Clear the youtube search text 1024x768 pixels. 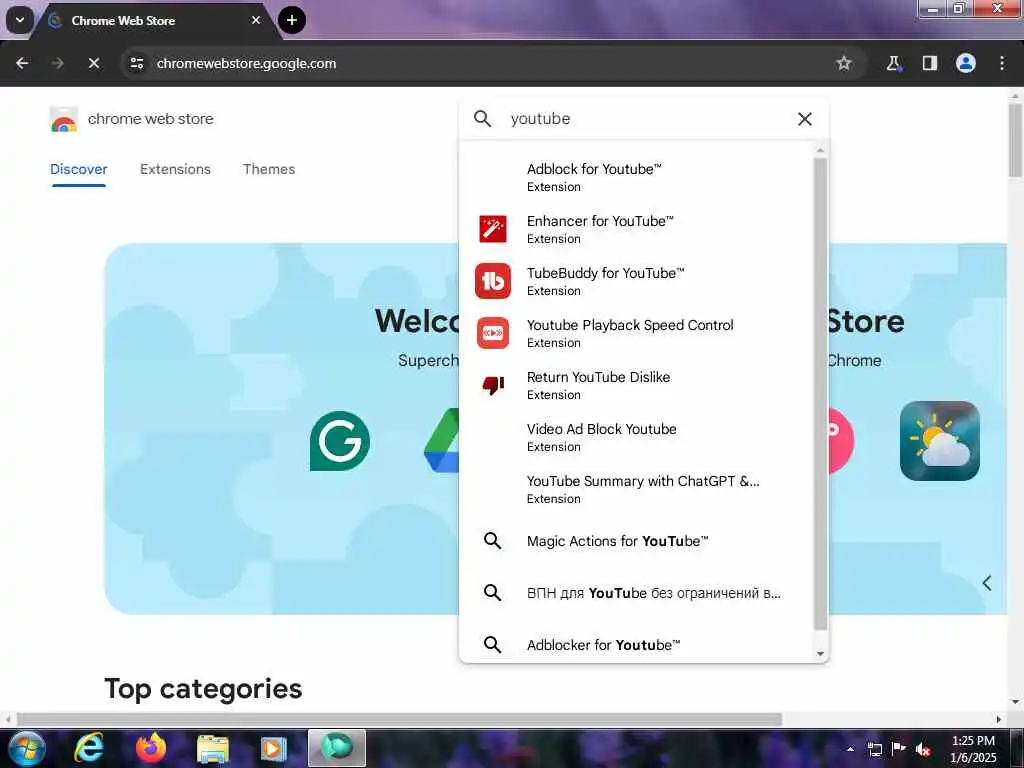tap(805, 119)
